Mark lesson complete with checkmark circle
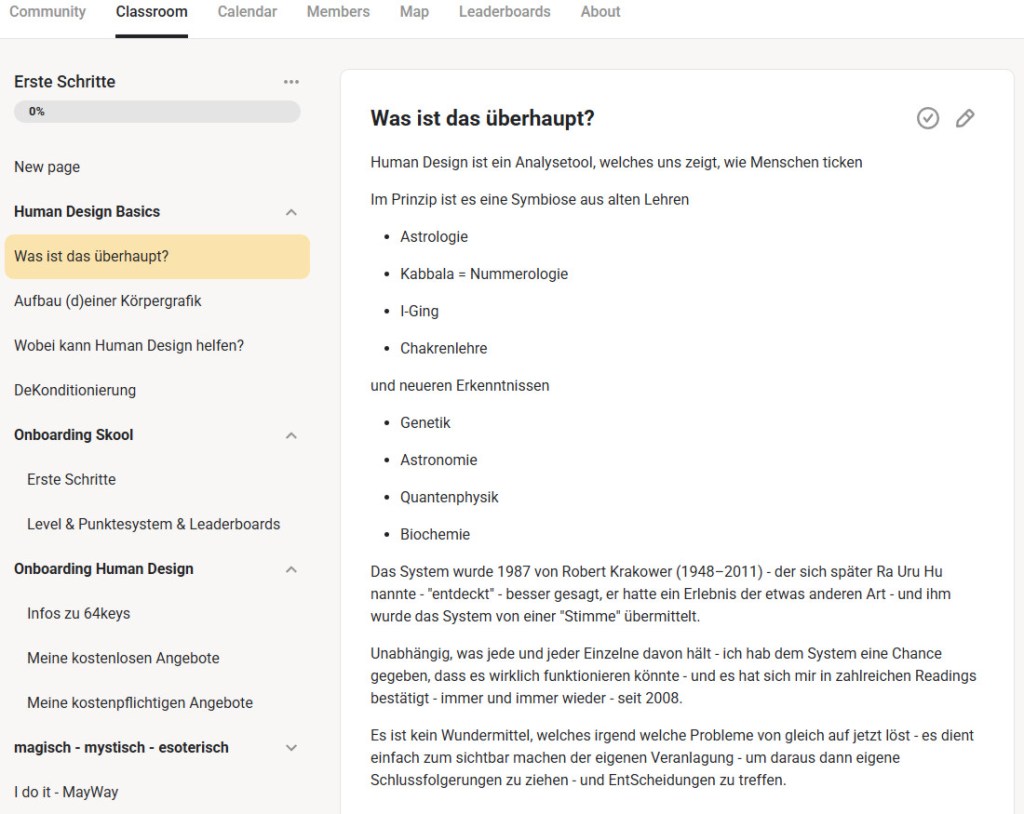The height and width of the screenshot is (814, 1024). tap(928, 119)
